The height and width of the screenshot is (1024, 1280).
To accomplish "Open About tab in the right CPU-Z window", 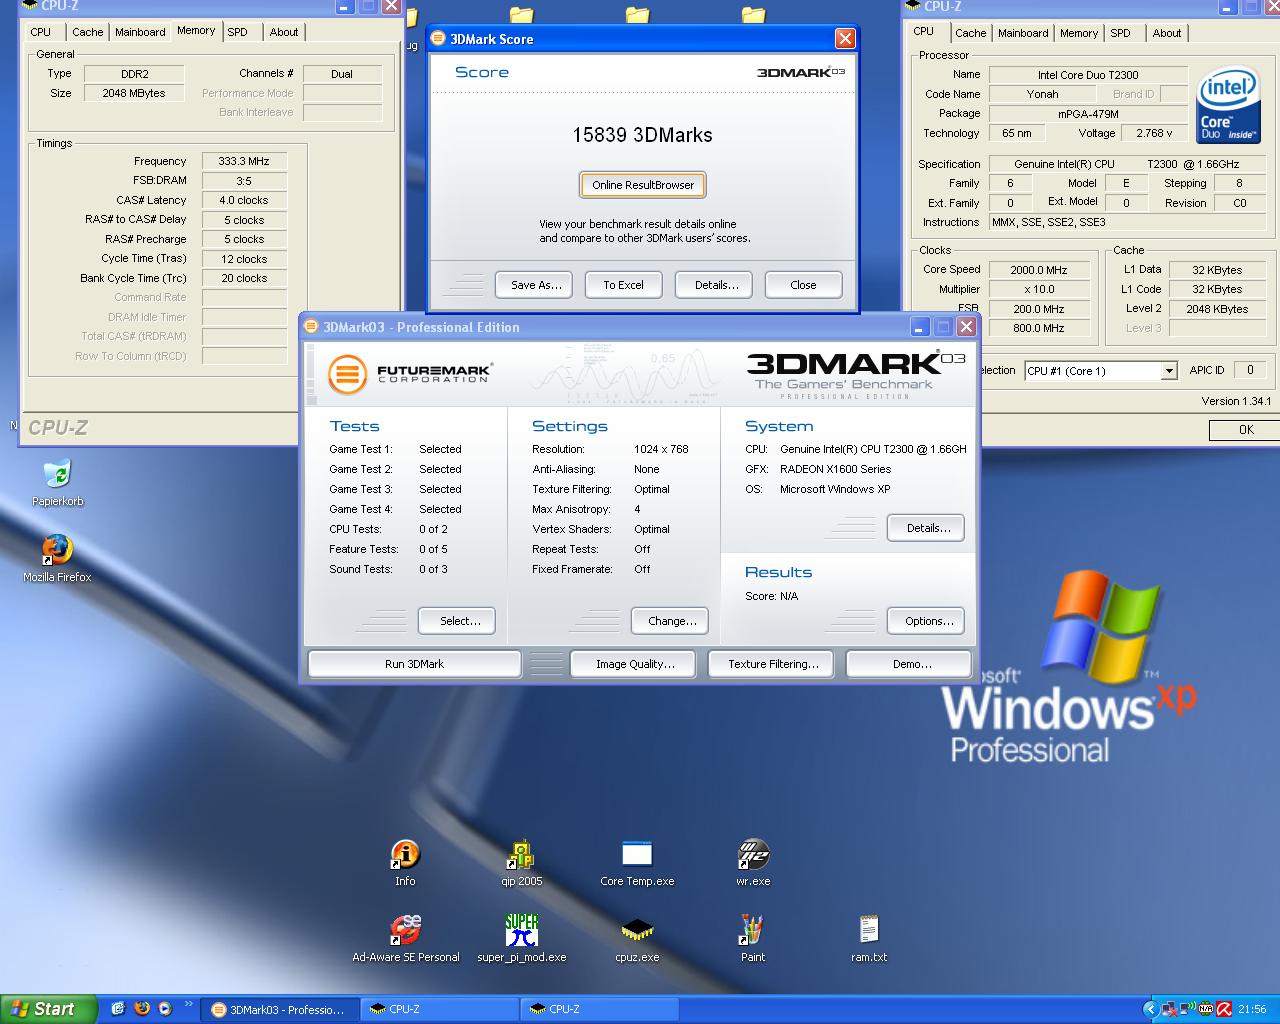I will coord(1167,33).
